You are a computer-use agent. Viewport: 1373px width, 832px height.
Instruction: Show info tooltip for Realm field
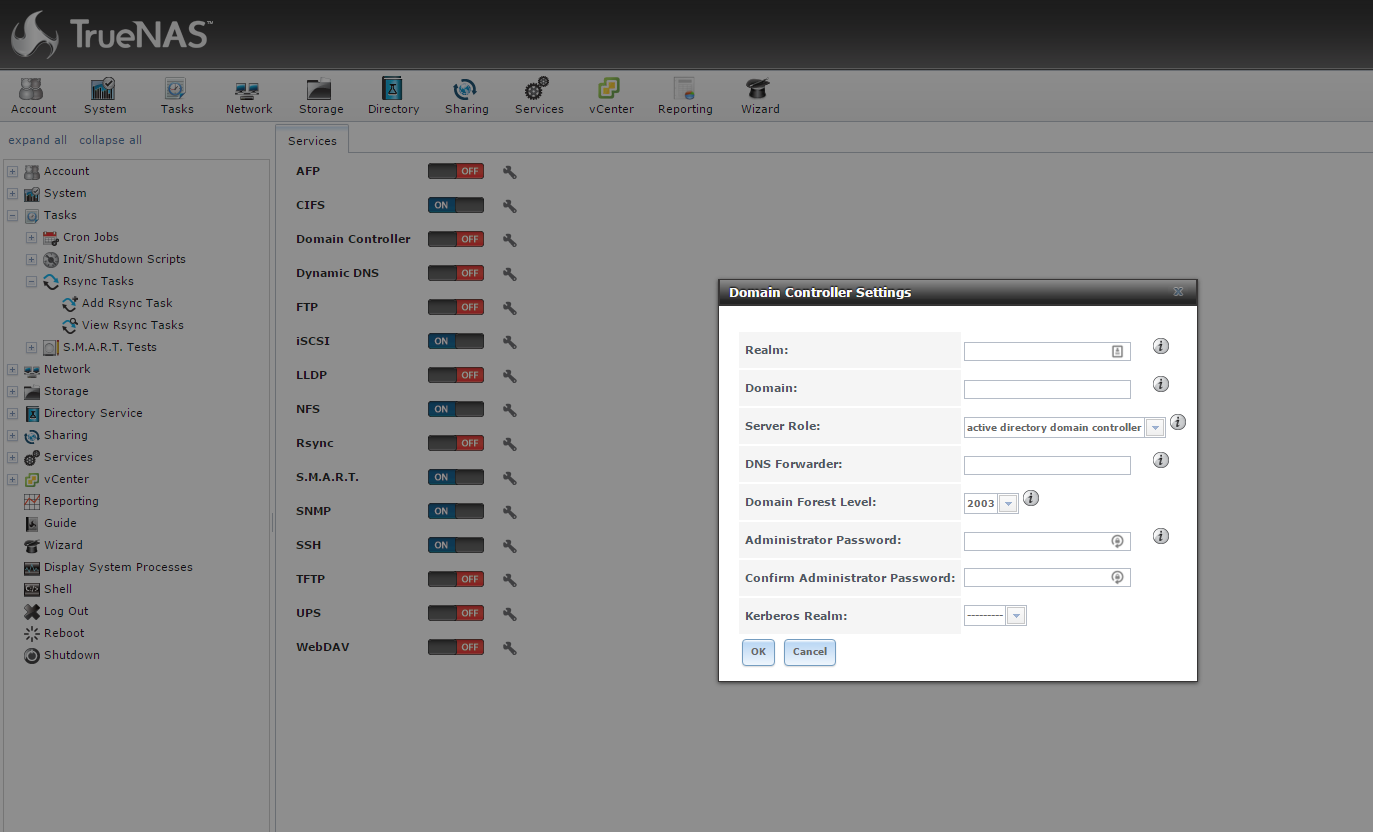pyautogui.click(x=1160, y=346)
